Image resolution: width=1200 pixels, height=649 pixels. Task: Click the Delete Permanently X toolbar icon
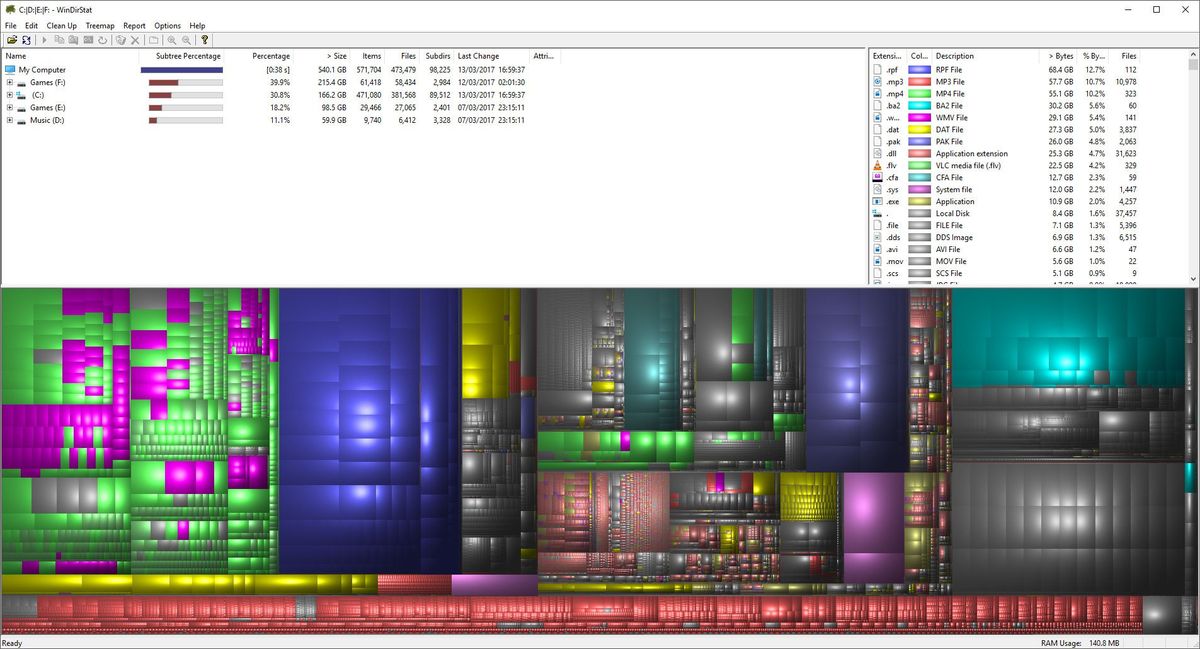[135, 40]
